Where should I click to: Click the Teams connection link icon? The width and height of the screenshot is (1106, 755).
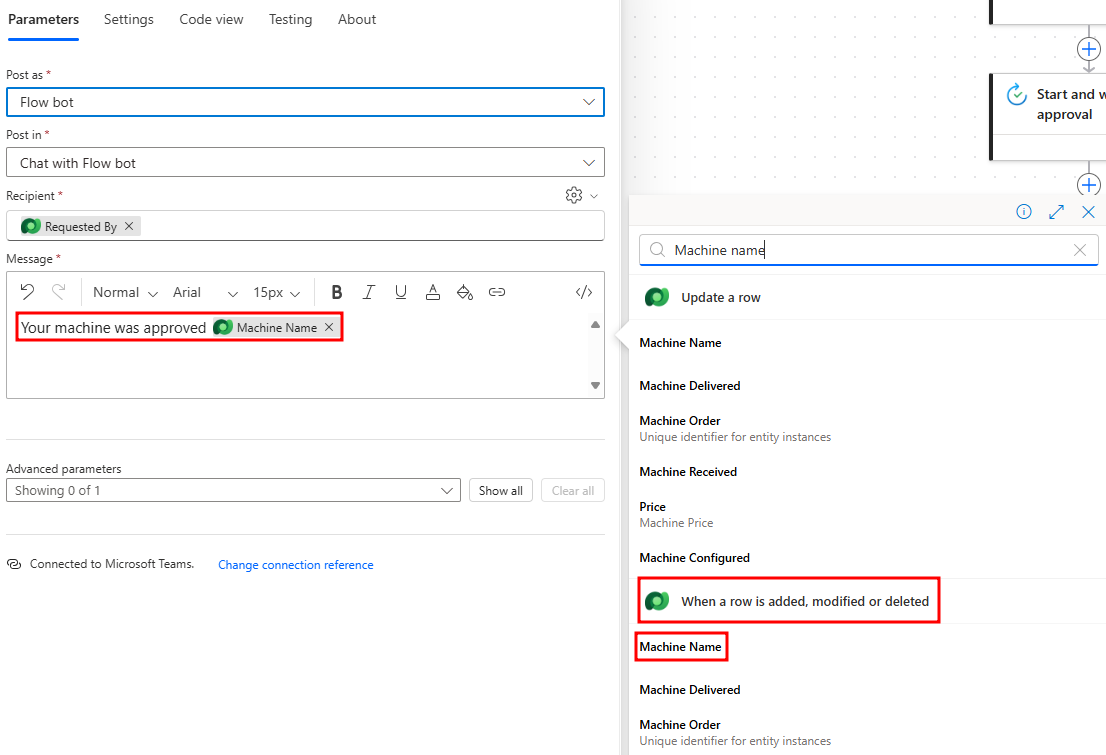pyautogui.click(x=14, y=564)
